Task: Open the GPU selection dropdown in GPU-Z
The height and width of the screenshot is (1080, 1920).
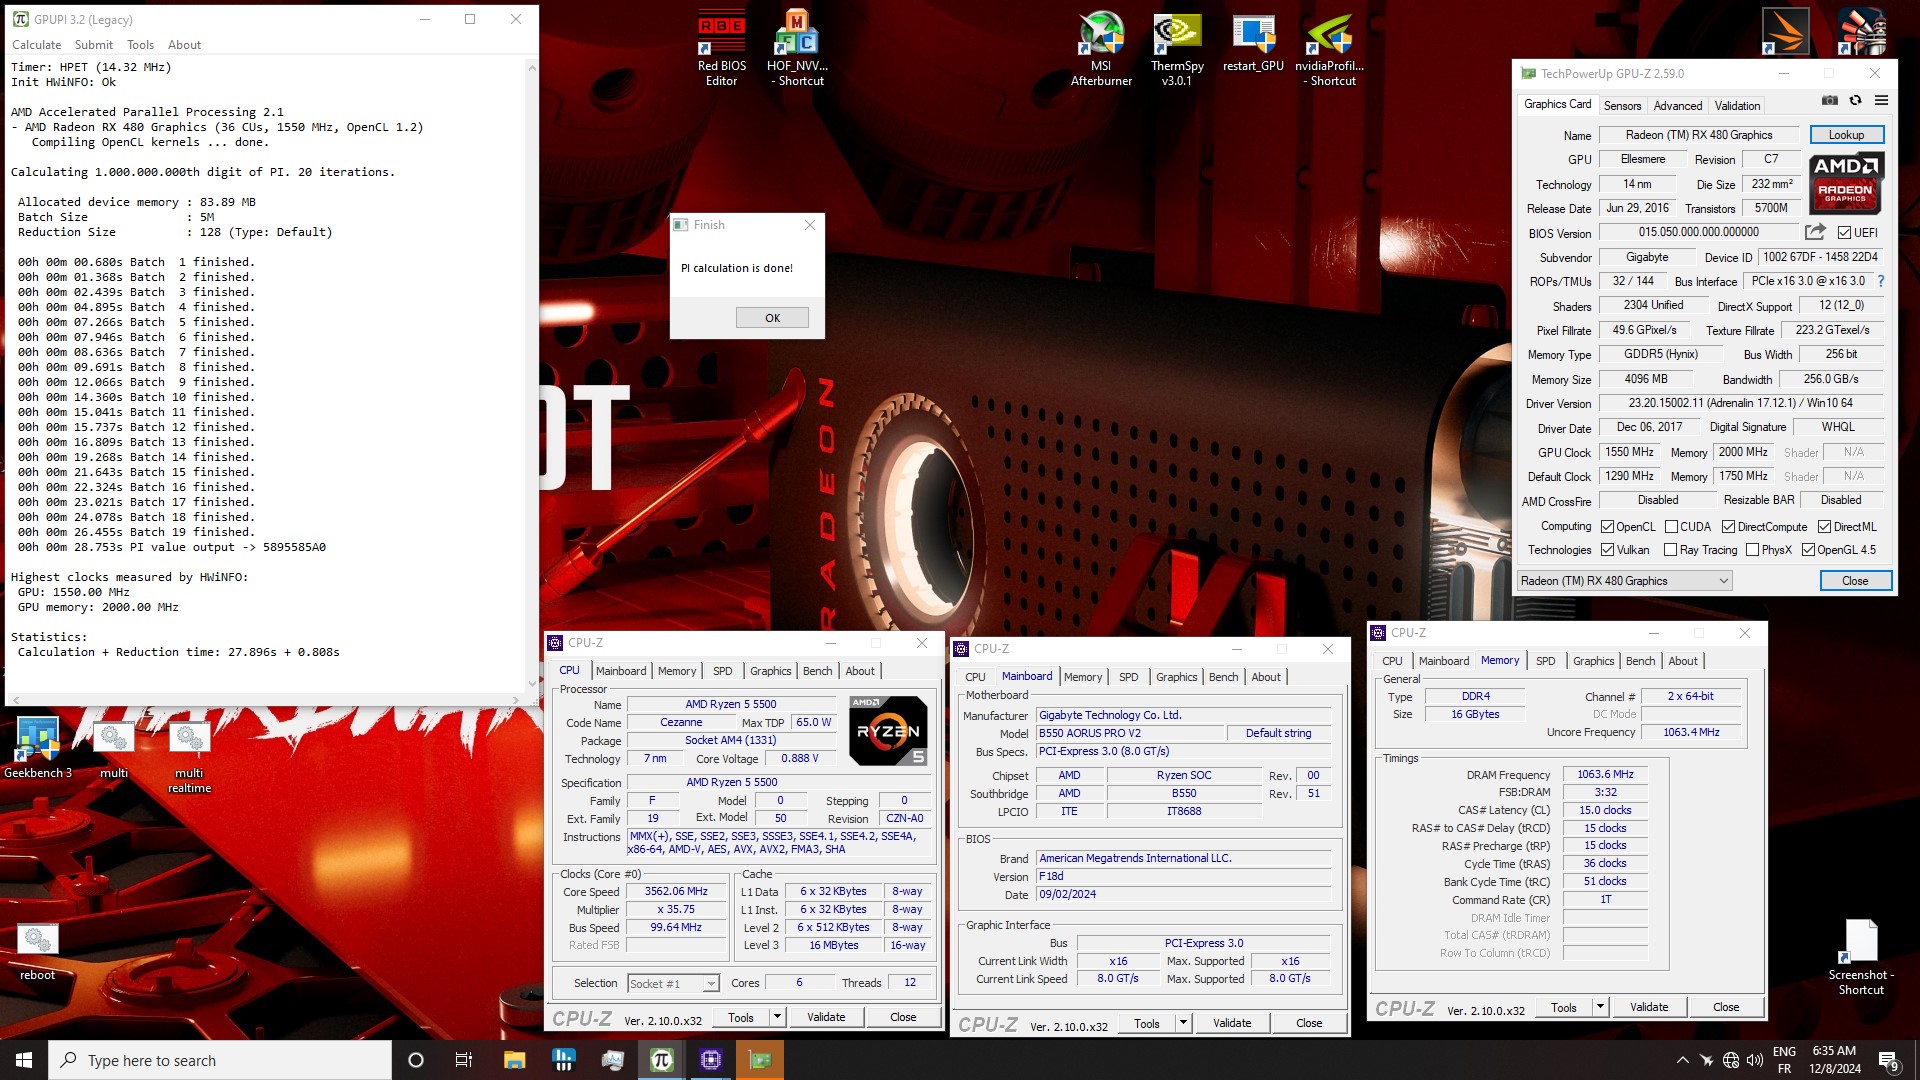Action: [1624, 581]
